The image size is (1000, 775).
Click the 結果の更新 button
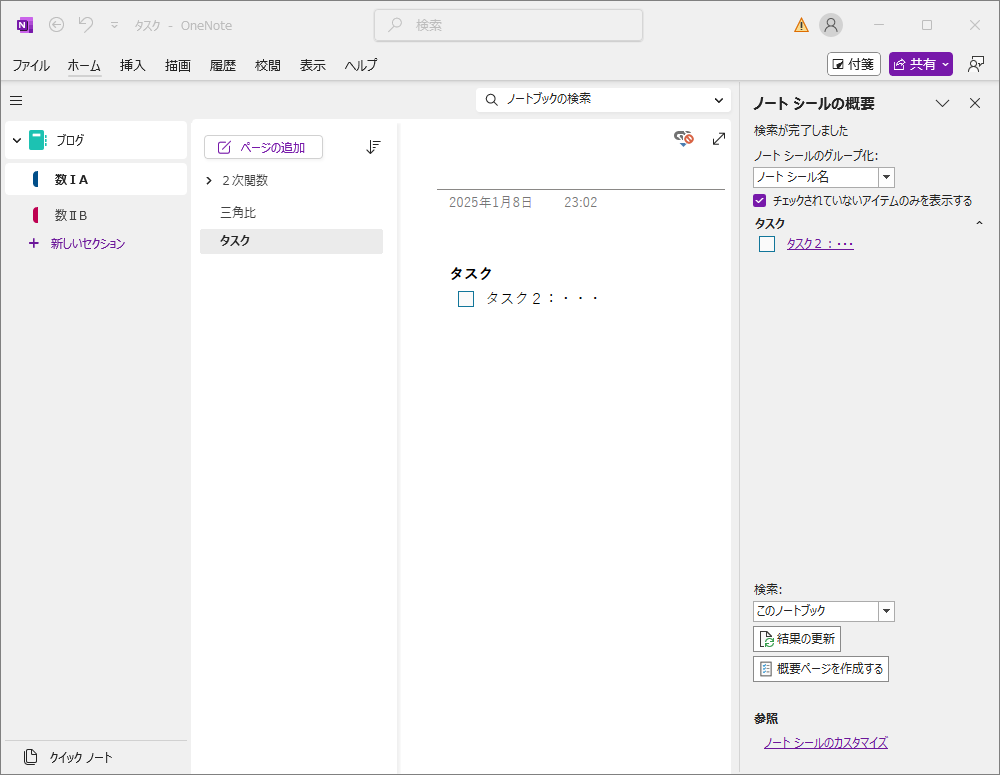pos(797,639)
